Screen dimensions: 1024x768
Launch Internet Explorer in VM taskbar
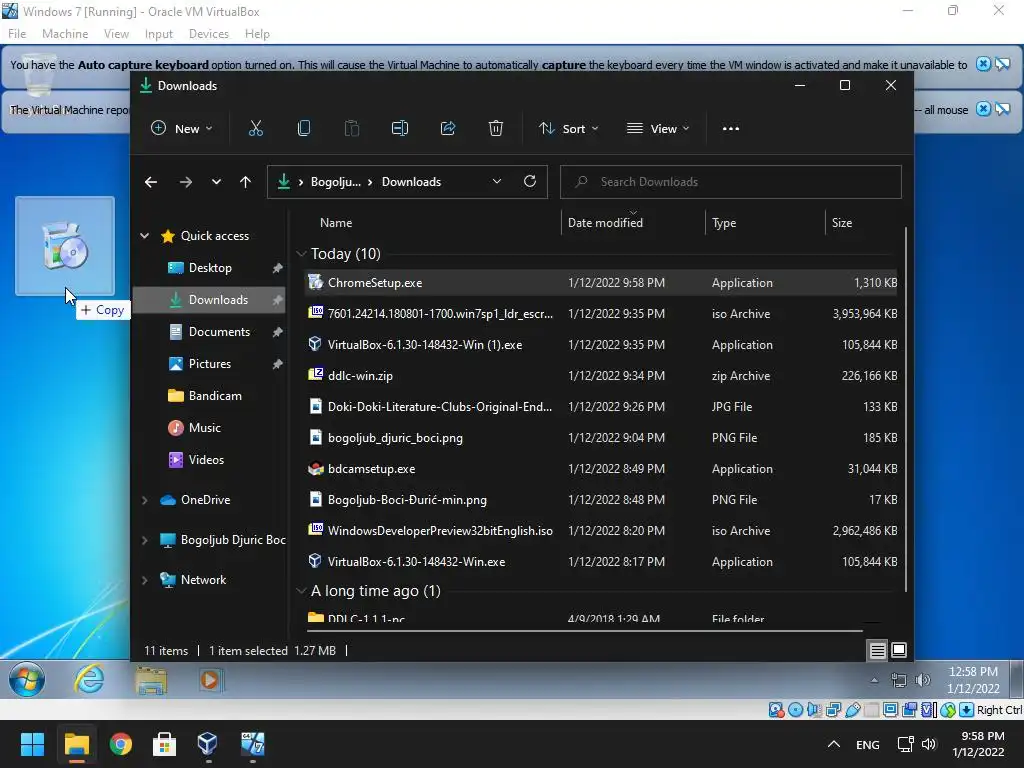89,680
